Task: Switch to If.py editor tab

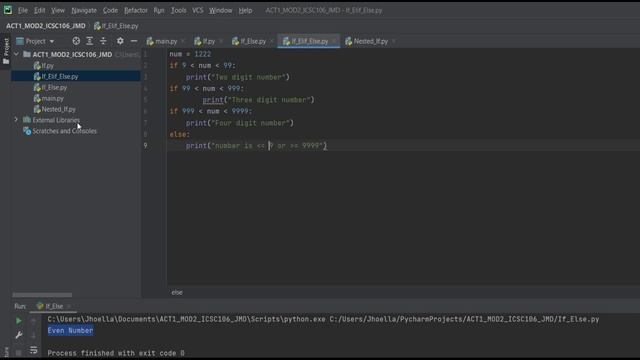Action: pos(205,41)
